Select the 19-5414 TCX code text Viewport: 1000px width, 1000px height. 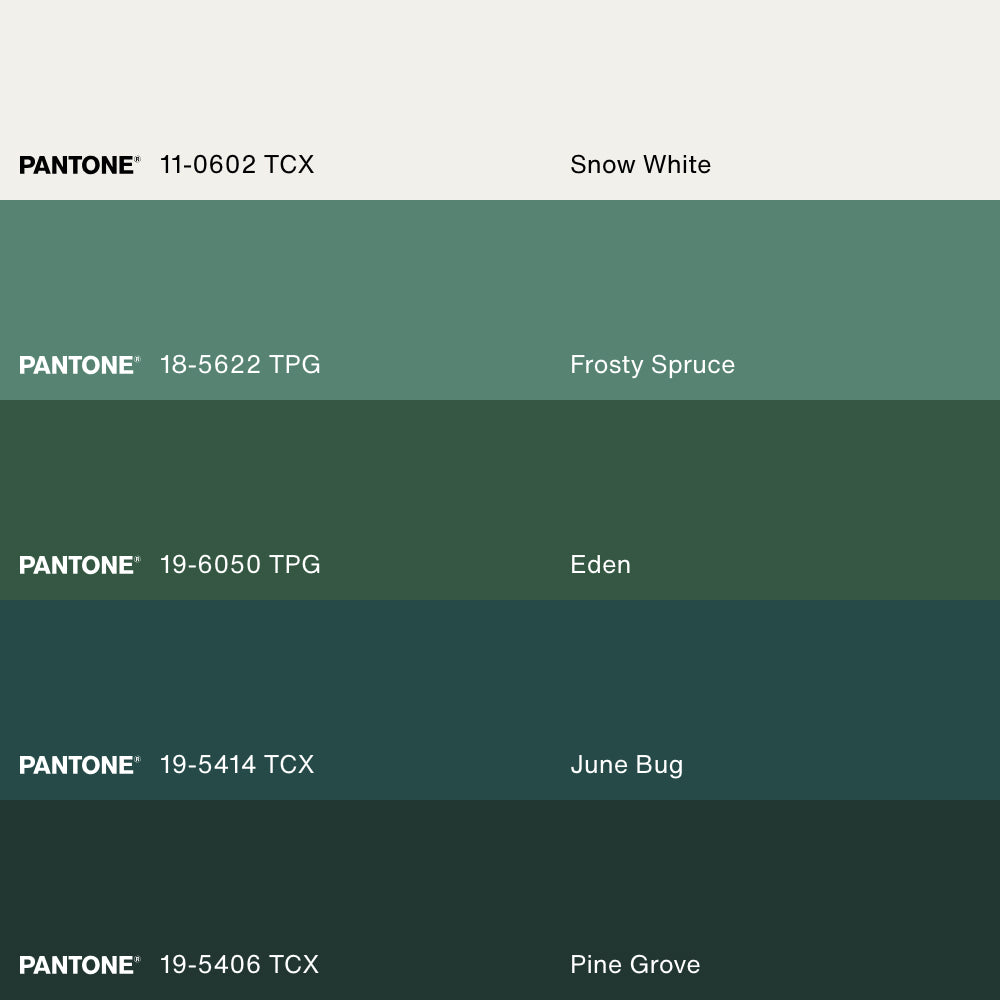click(x=237, y=765)
